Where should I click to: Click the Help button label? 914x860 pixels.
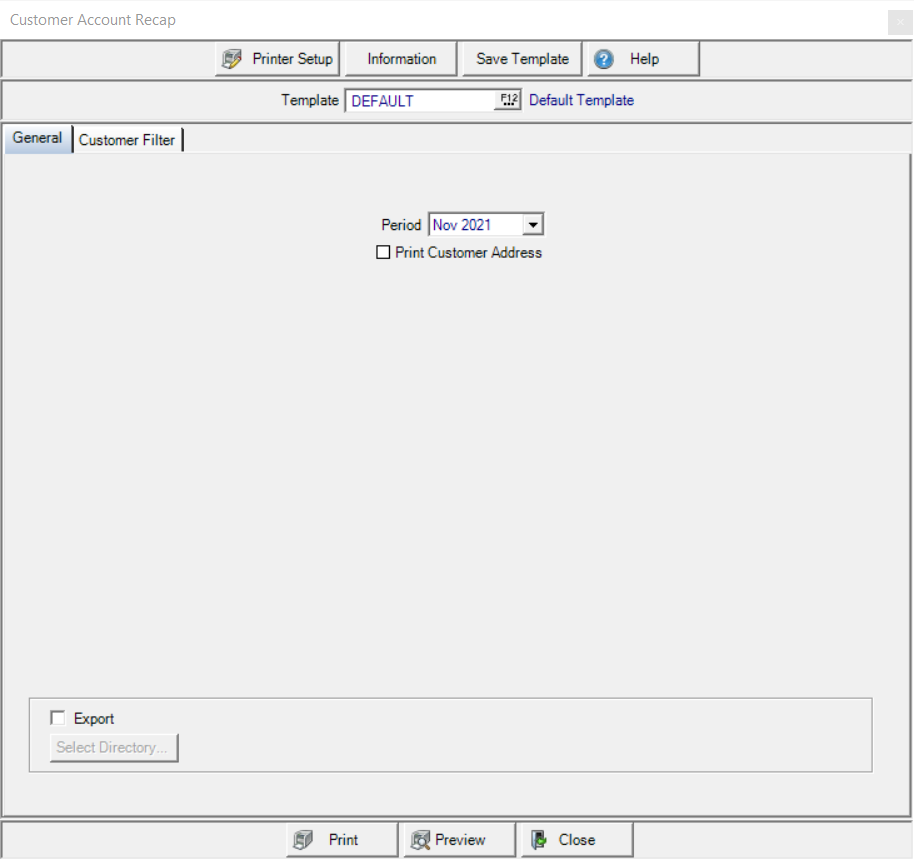645,59
